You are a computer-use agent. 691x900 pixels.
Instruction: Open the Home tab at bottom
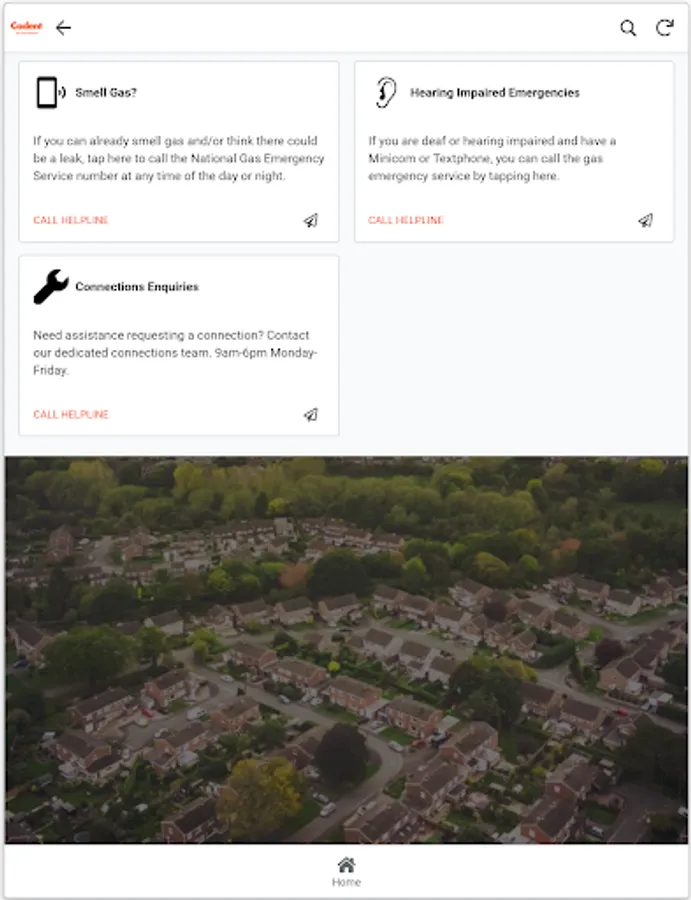click(346, 872)
